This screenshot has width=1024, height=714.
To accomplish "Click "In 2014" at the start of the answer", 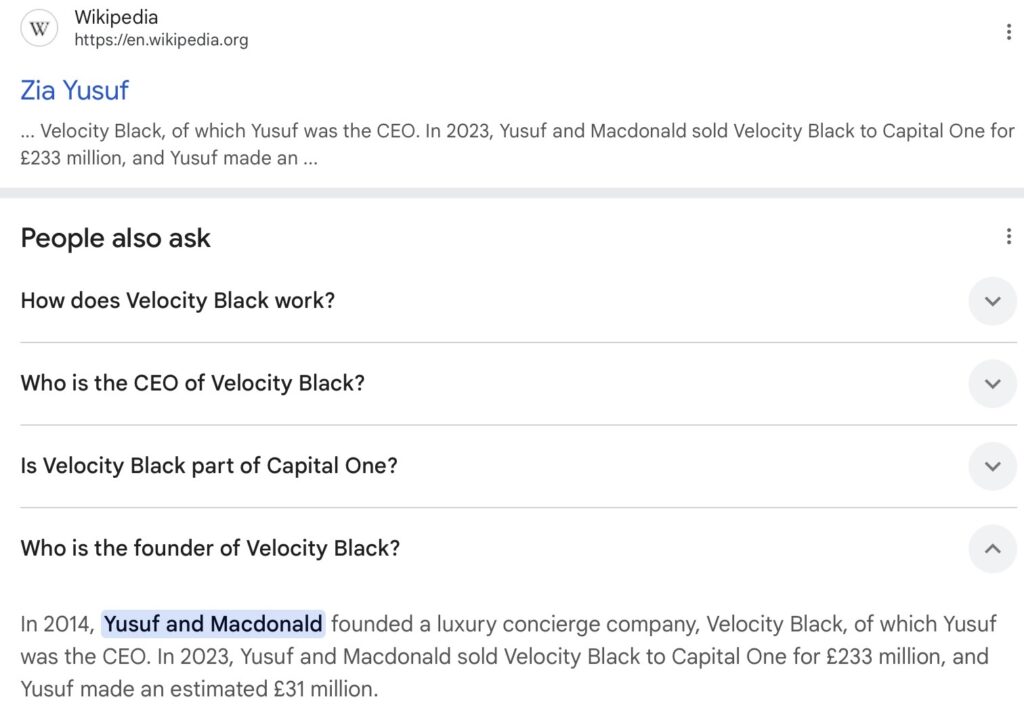I will [x=57, y=625].
